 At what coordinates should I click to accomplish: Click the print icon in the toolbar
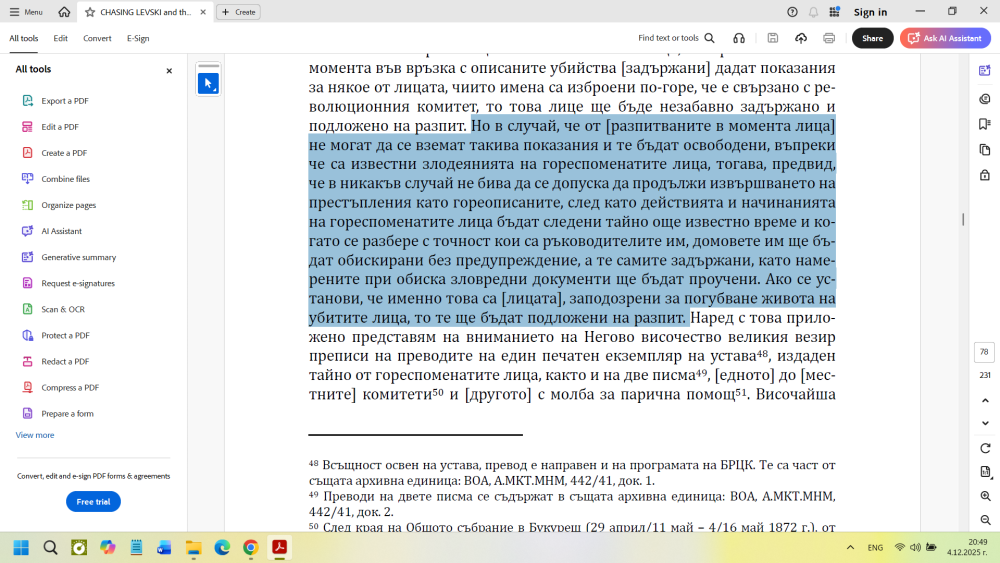(x=828, y=38)
